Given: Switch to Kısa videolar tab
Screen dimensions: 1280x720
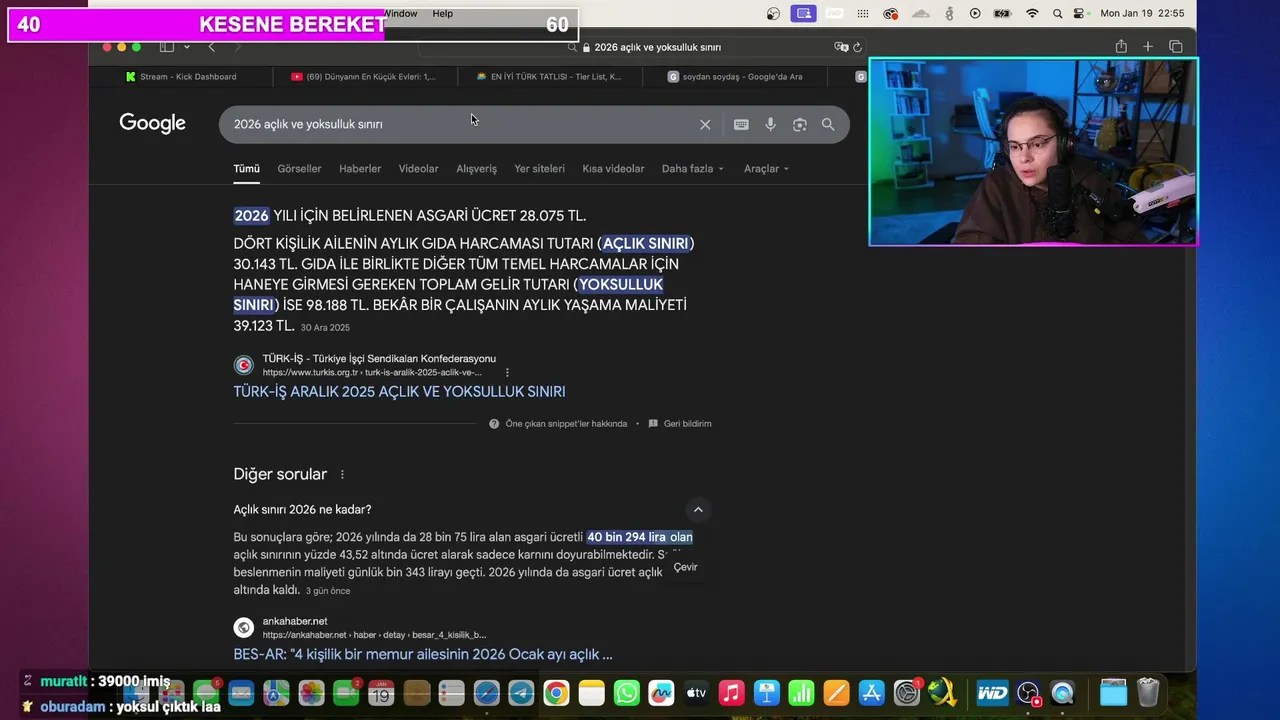Looking at the screenshot, I should point(613,169).
